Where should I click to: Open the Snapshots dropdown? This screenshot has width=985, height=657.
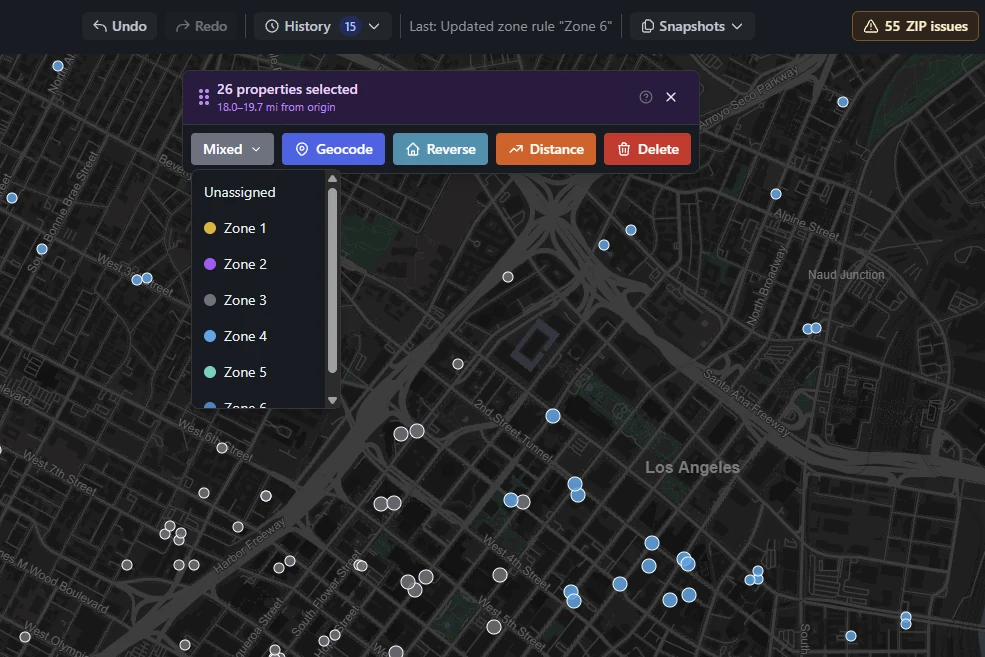pos(692,26)
